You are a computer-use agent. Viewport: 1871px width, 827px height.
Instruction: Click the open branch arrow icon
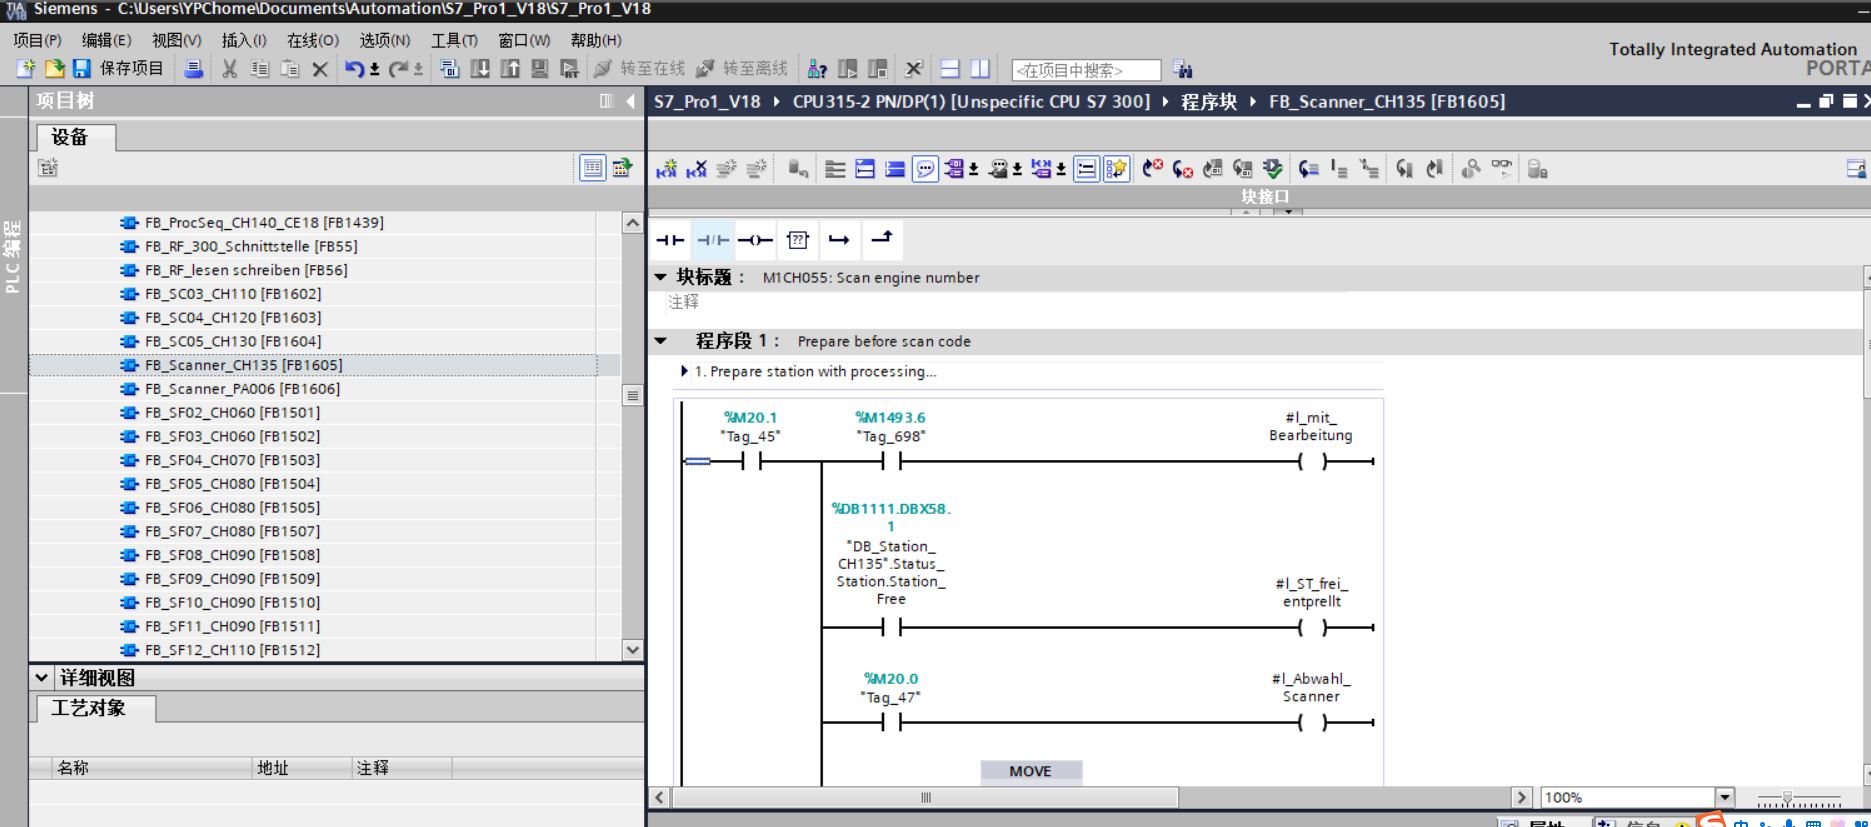pos(839,240)
